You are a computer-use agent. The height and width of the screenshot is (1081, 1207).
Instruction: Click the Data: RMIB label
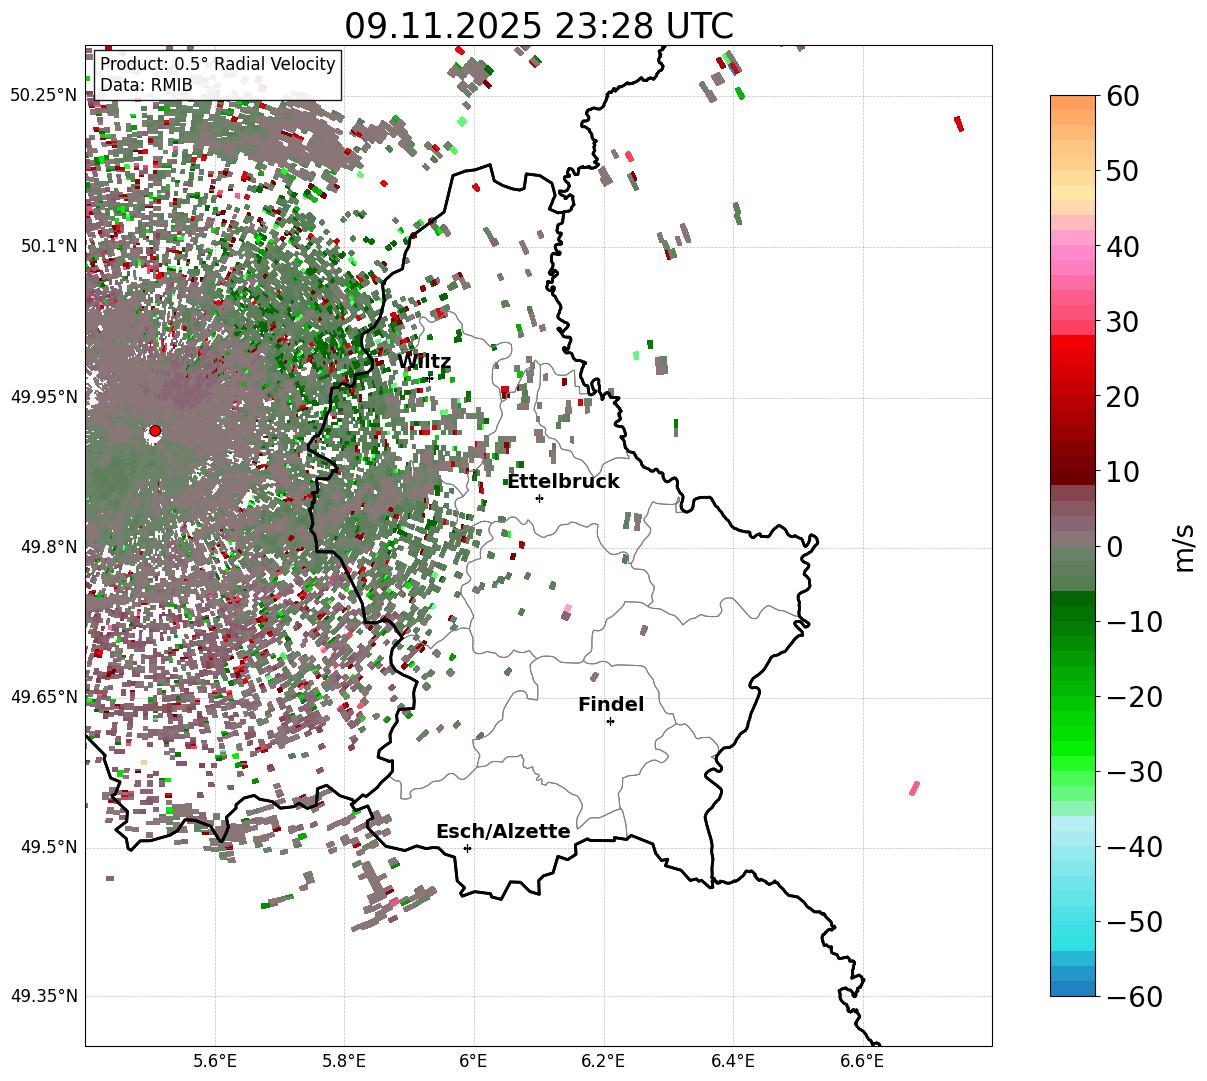[x=146, y=85]
